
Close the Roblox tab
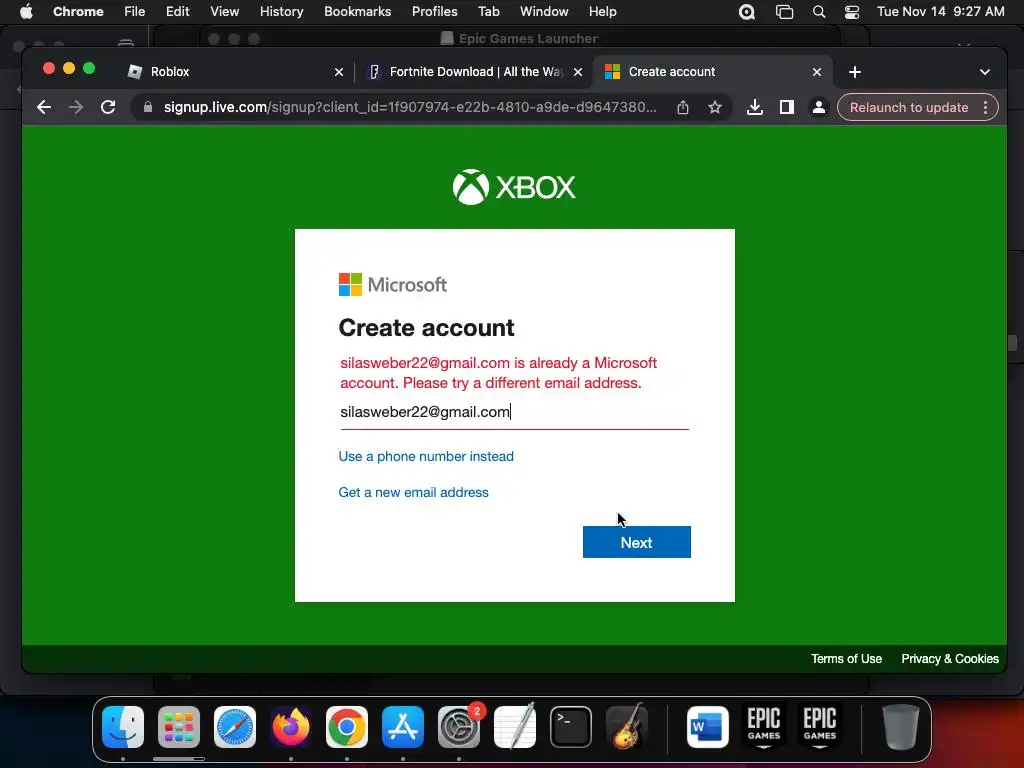339,72
